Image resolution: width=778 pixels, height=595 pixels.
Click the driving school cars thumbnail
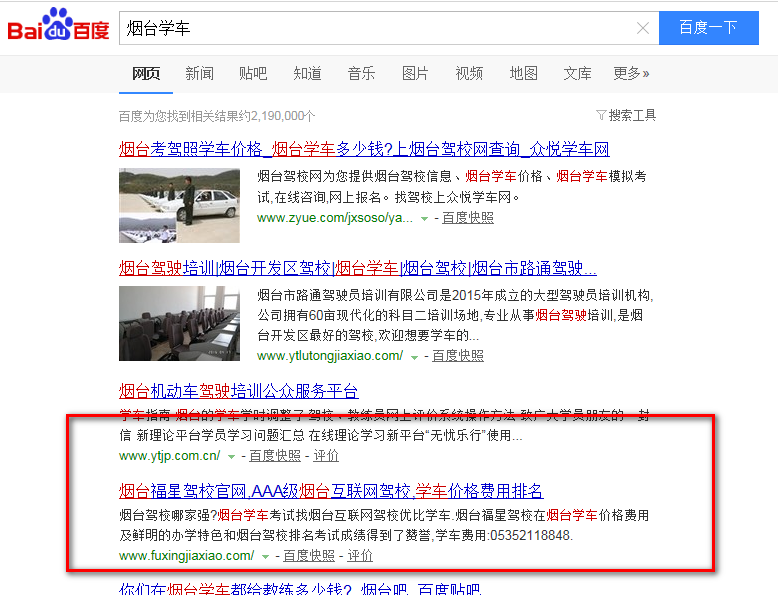click(179, 205)
